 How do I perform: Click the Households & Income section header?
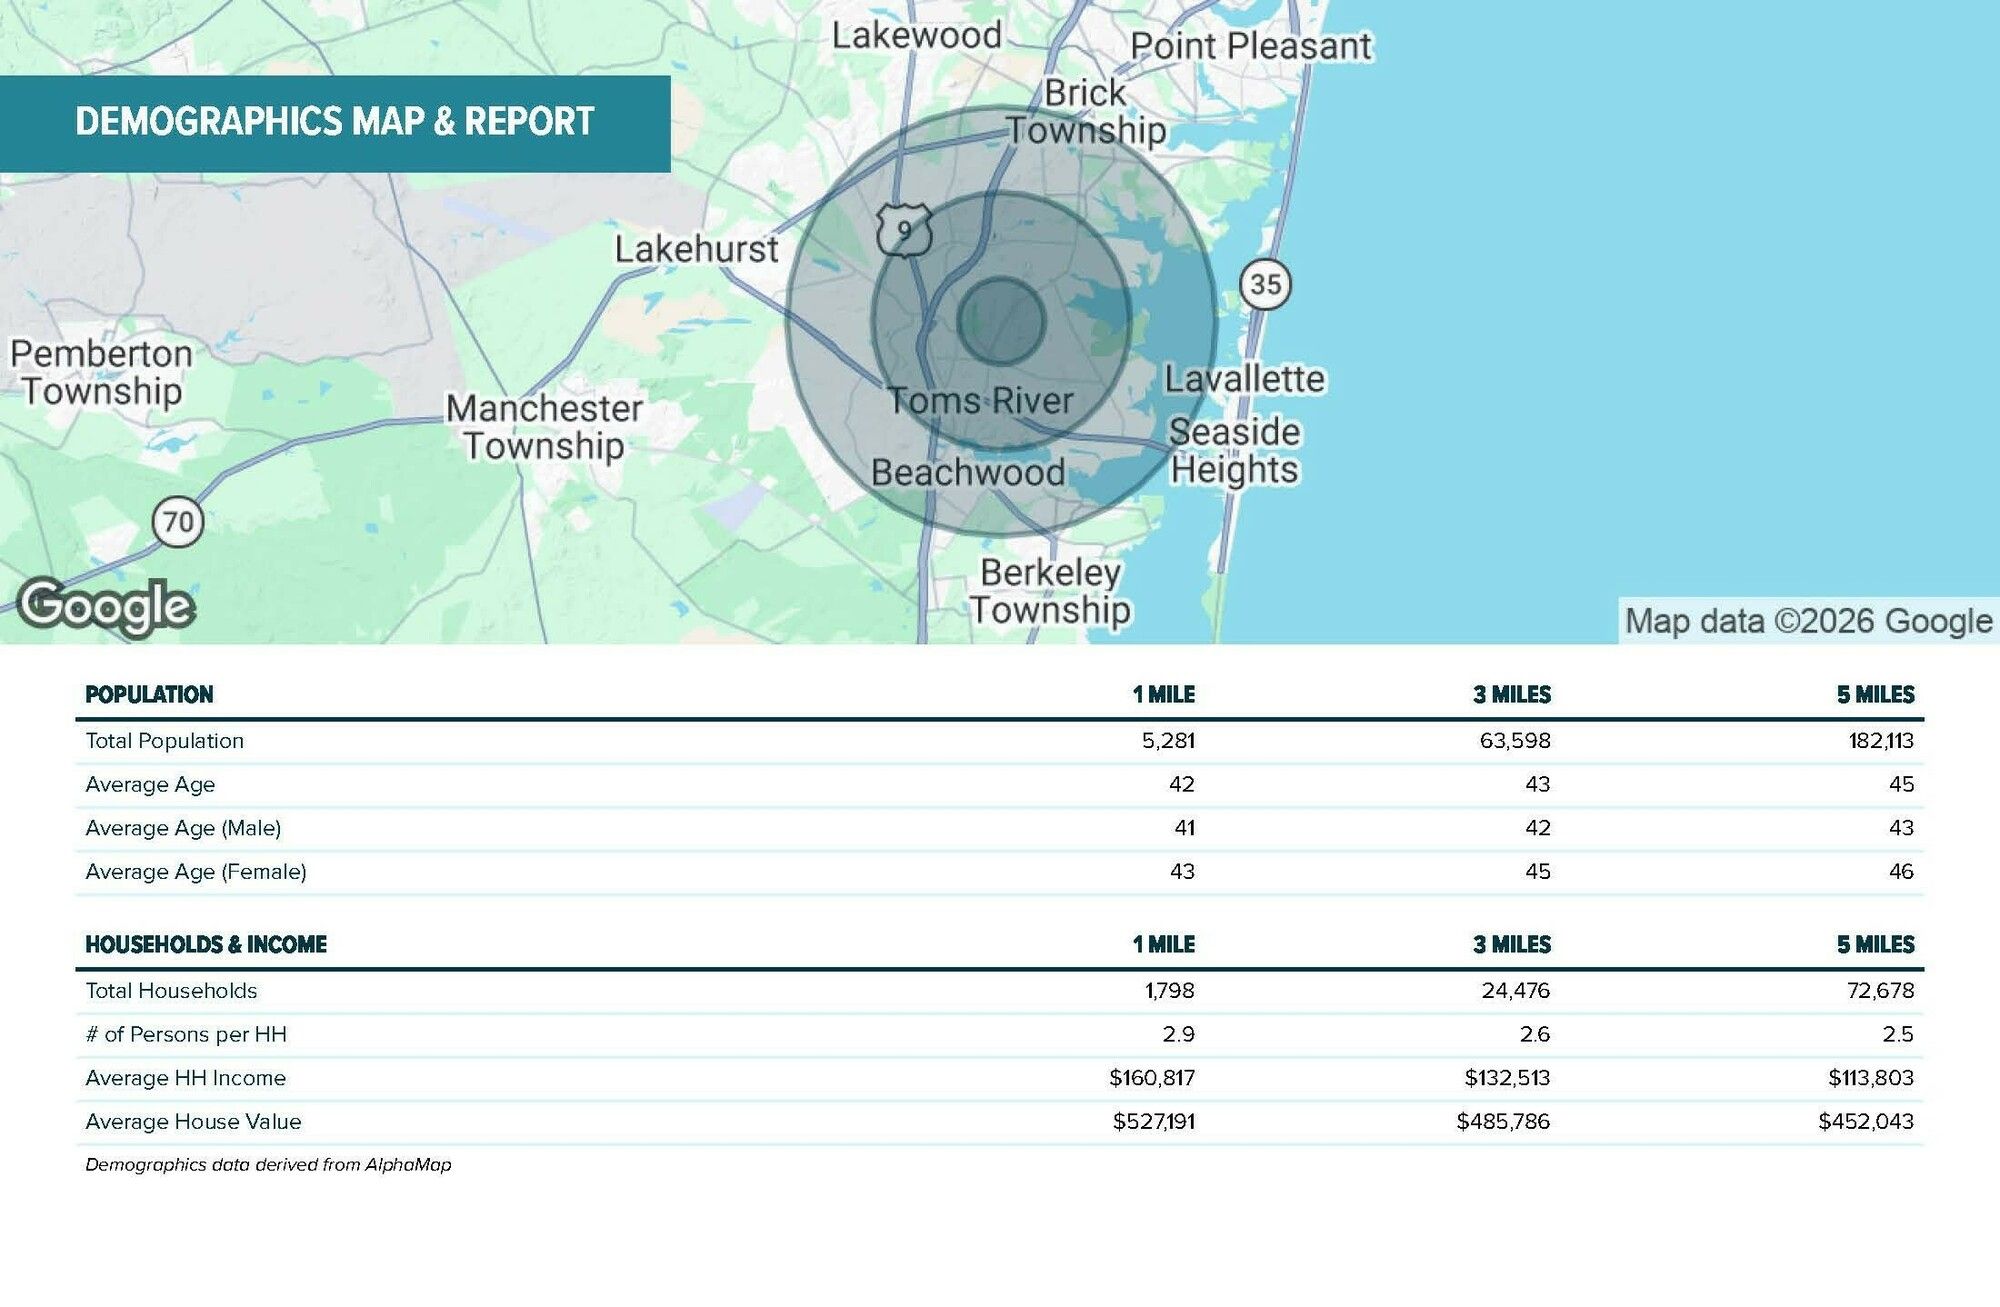206,945
